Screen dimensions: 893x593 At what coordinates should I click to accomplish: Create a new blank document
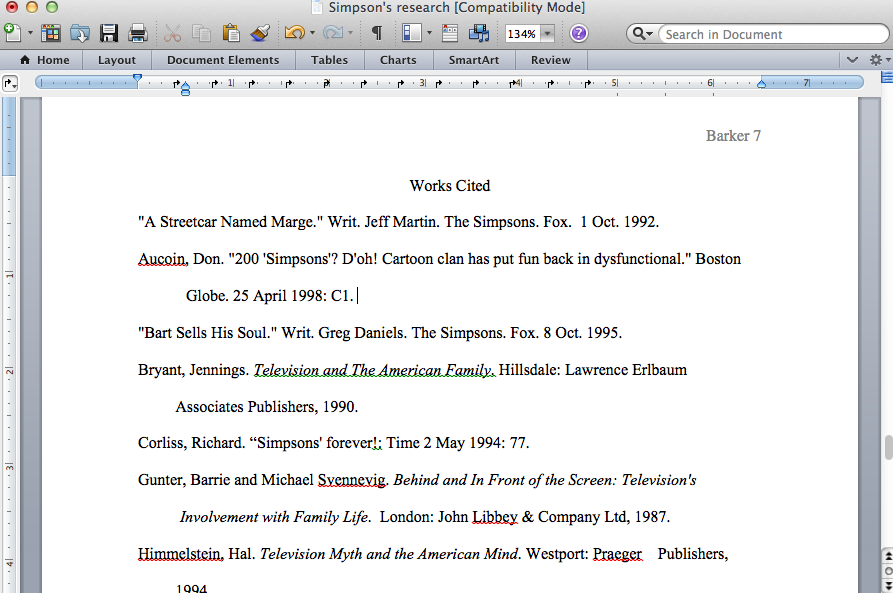point(12,33)
